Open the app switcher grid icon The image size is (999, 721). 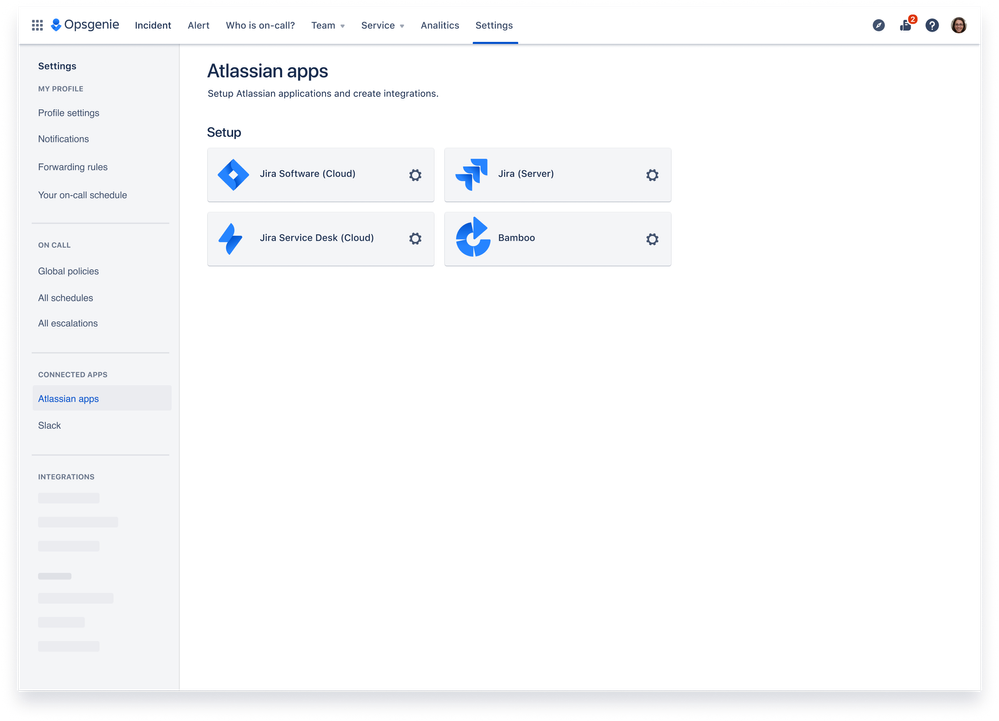pos(38,25)
